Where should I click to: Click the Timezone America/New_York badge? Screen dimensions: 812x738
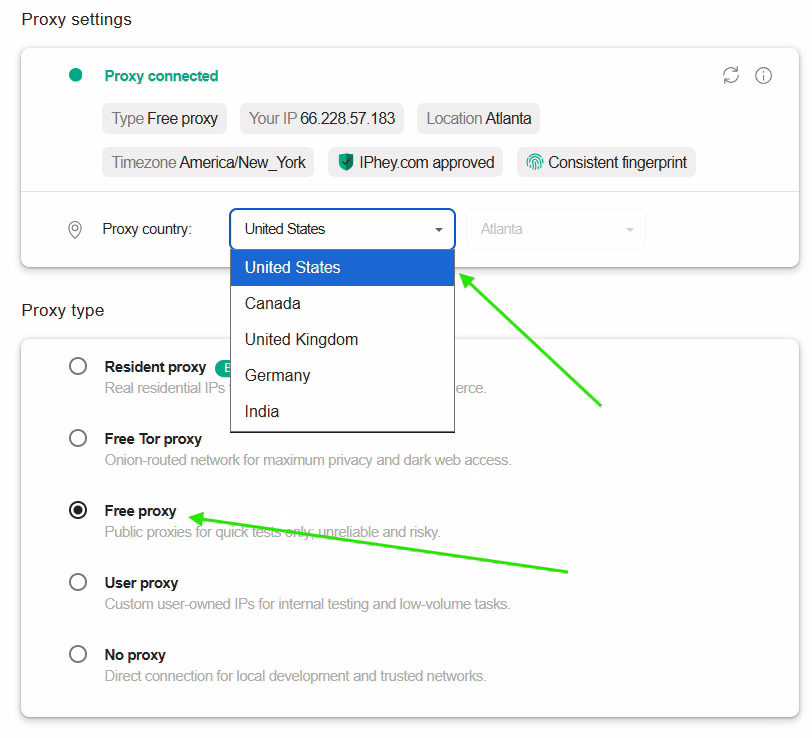click(x=208, y=162)
